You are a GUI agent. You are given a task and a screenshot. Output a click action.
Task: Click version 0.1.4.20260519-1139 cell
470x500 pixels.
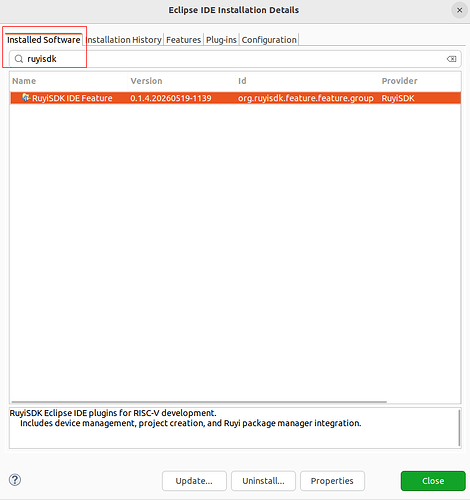[x=171, y=98]
